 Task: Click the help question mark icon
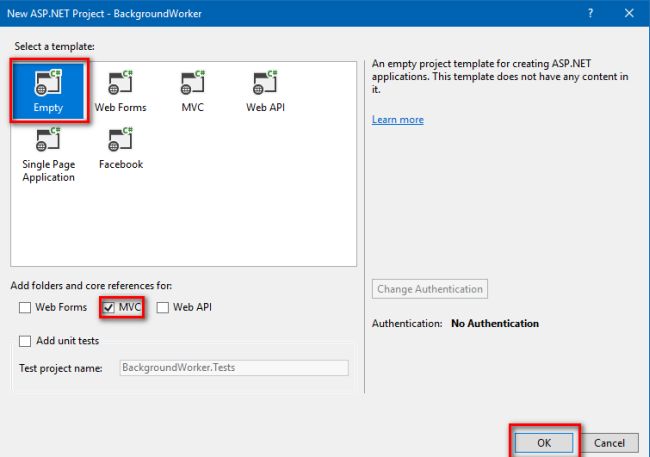(590, 13)
